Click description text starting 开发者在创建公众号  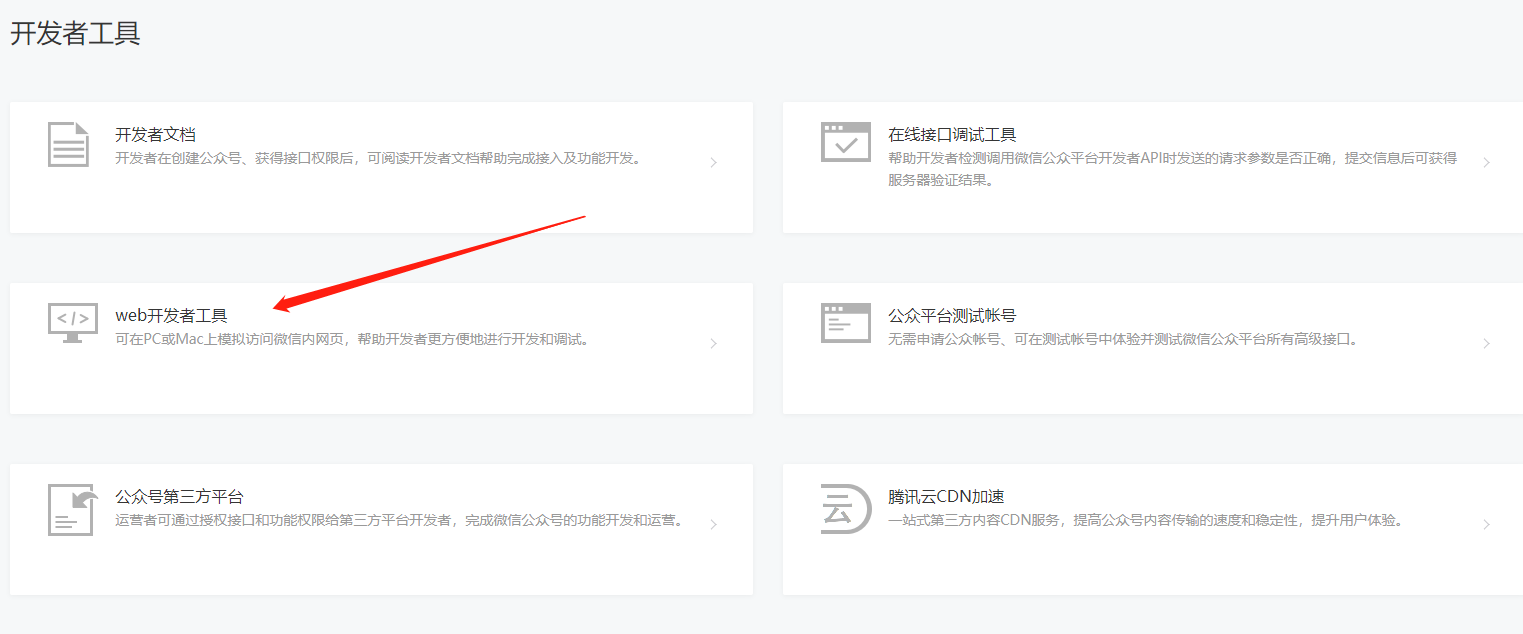point(378,158)
